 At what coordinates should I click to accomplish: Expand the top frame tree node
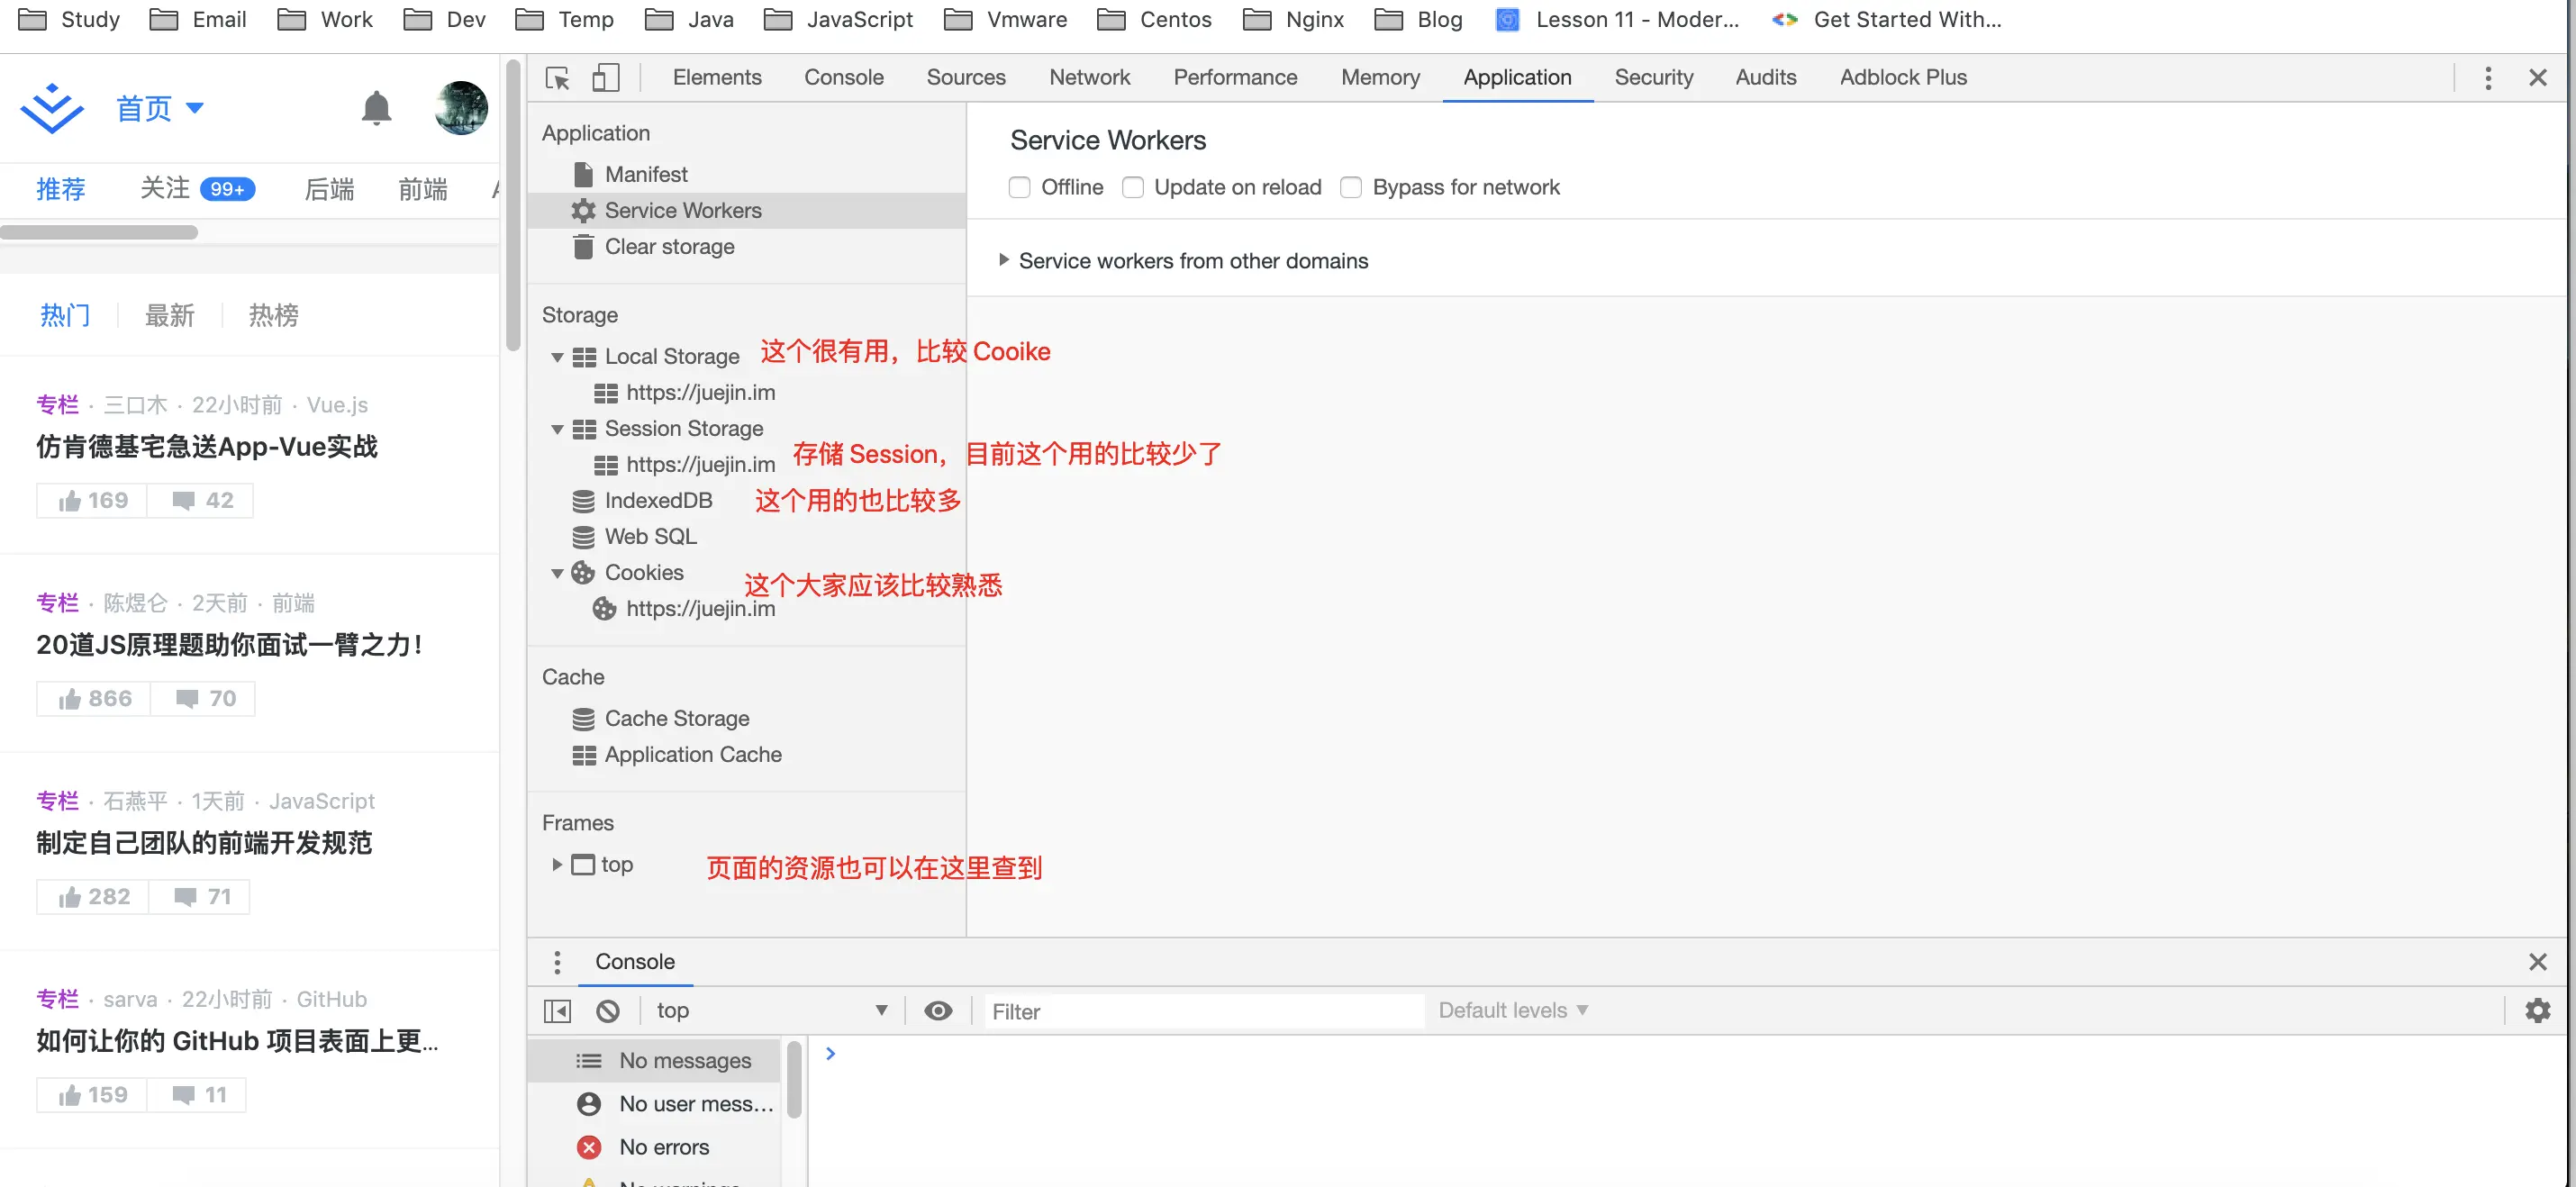(557, 865)
